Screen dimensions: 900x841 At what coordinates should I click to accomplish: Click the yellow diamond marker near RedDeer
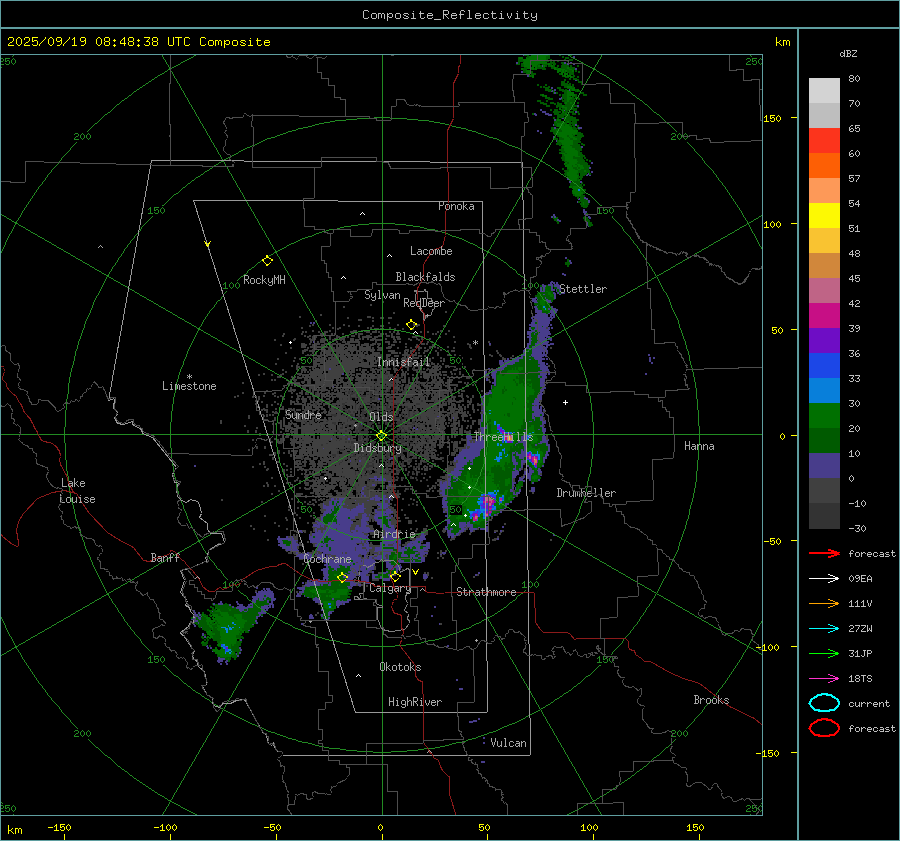tap(411, 324)
